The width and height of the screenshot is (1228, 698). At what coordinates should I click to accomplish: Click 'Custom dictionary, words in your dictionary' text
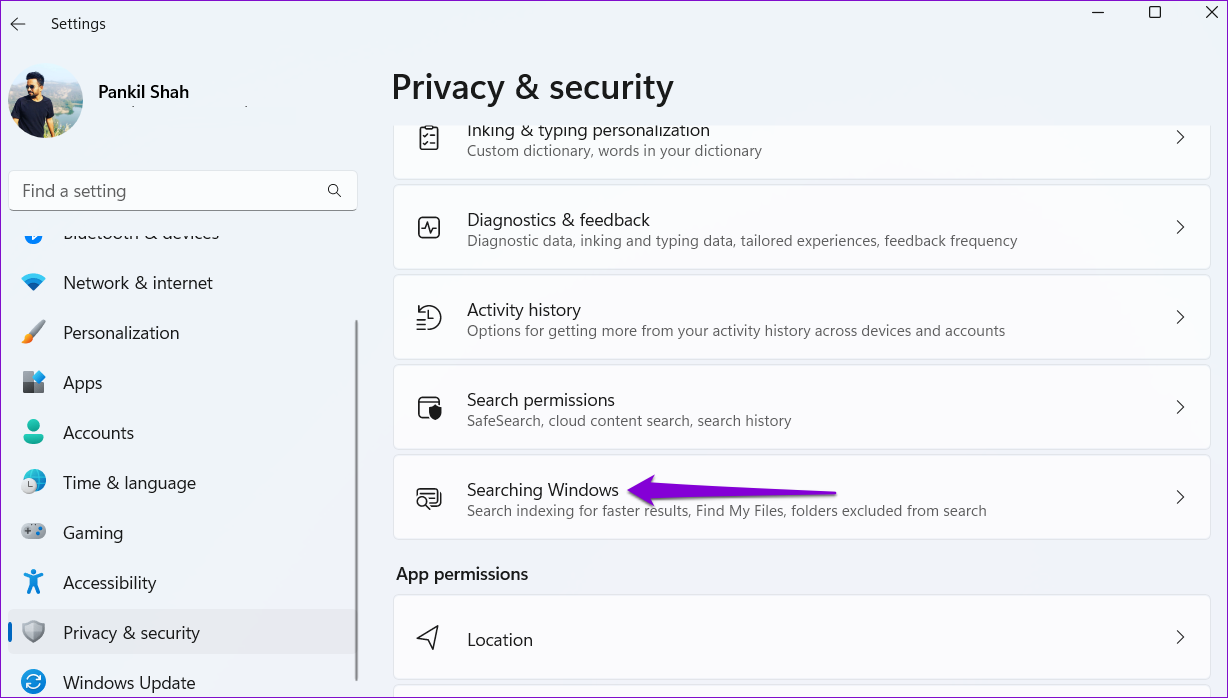click(614, 151)
